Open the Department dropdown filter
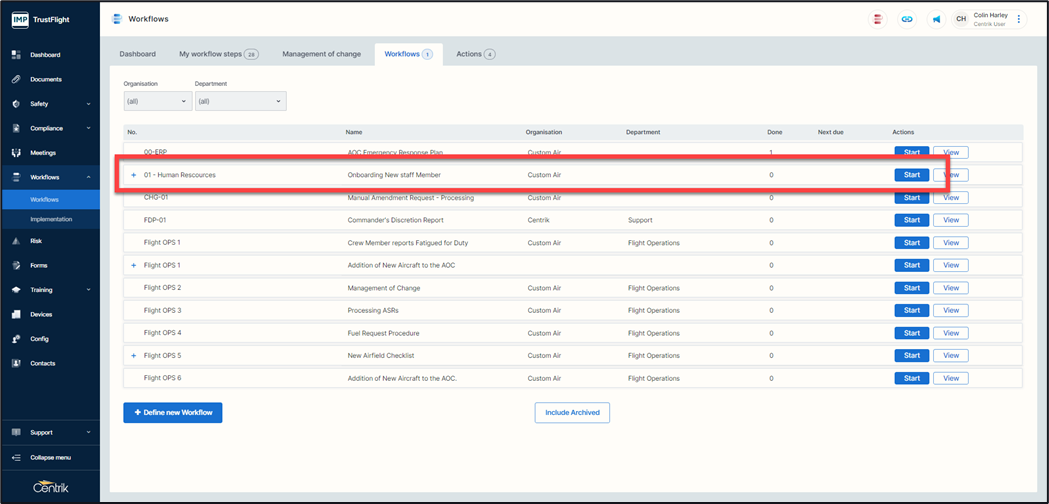1049x504 pixels. tap(240, 101)
